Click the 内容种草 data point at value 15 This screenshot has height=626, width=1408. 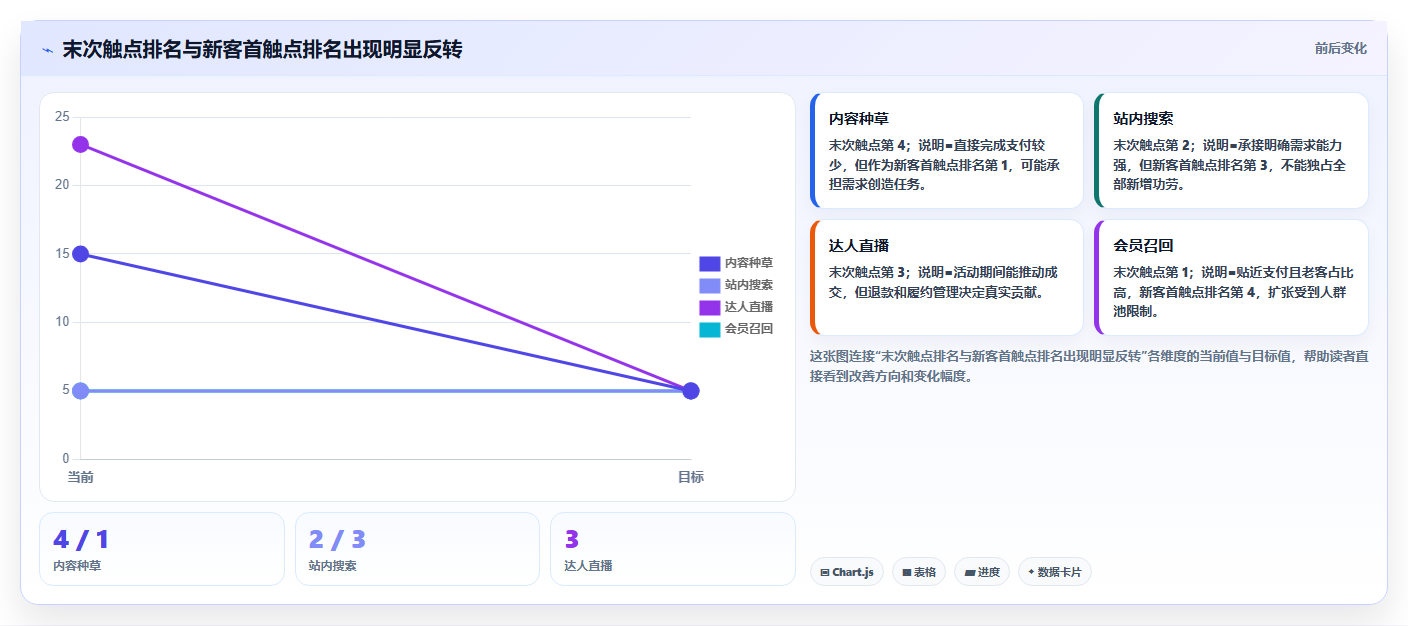[80, 254]
